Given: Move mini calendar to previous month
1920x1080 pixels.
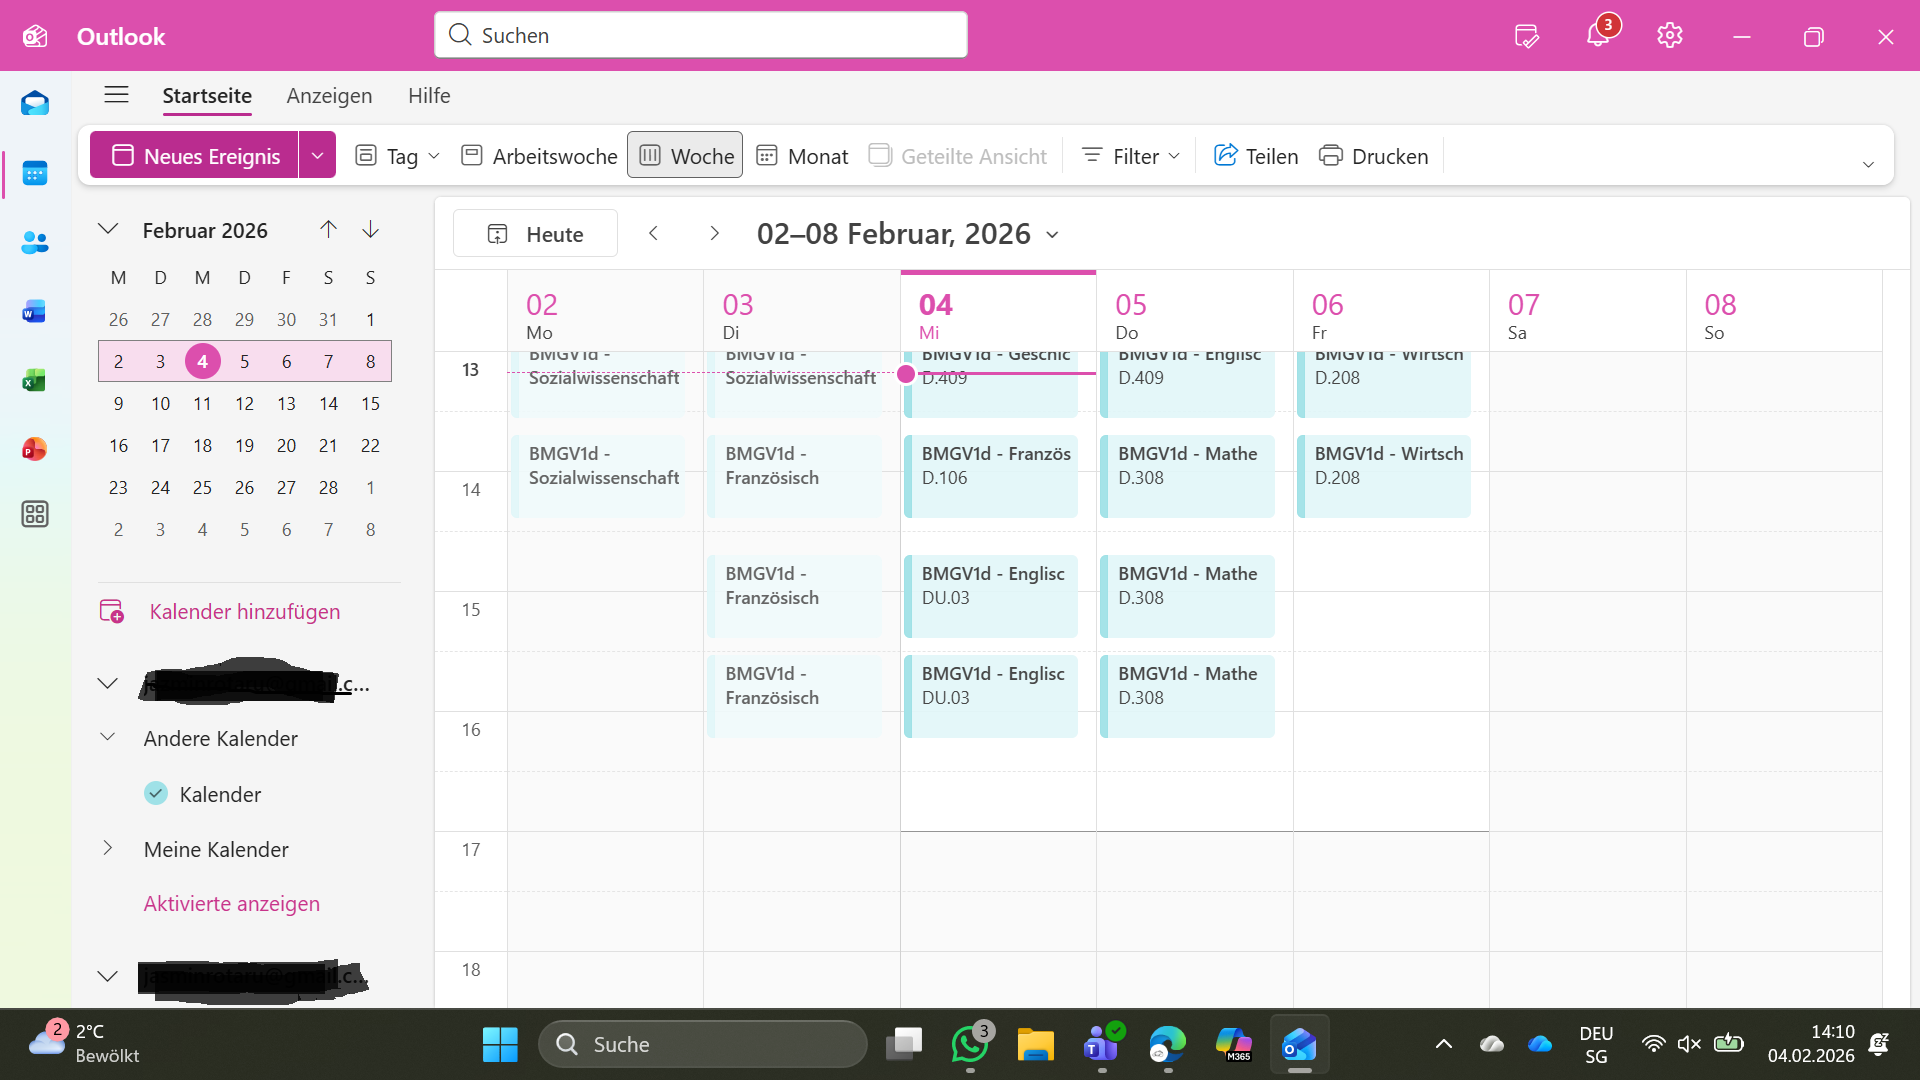Looking at the screenshot, I should pos(328,229).
